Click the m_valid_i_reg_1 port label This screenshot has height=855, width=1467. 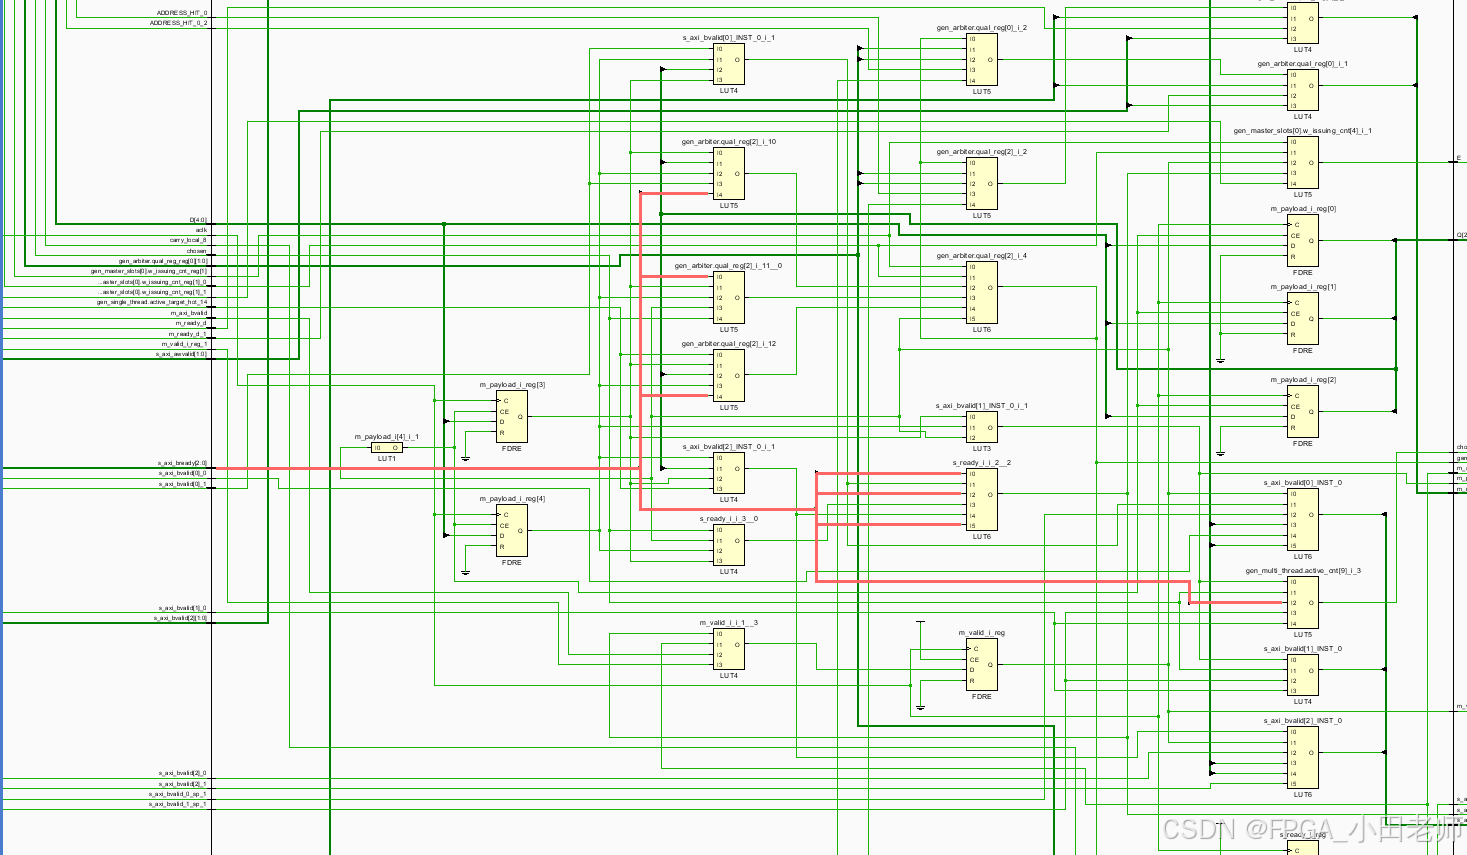coord(184,344)
